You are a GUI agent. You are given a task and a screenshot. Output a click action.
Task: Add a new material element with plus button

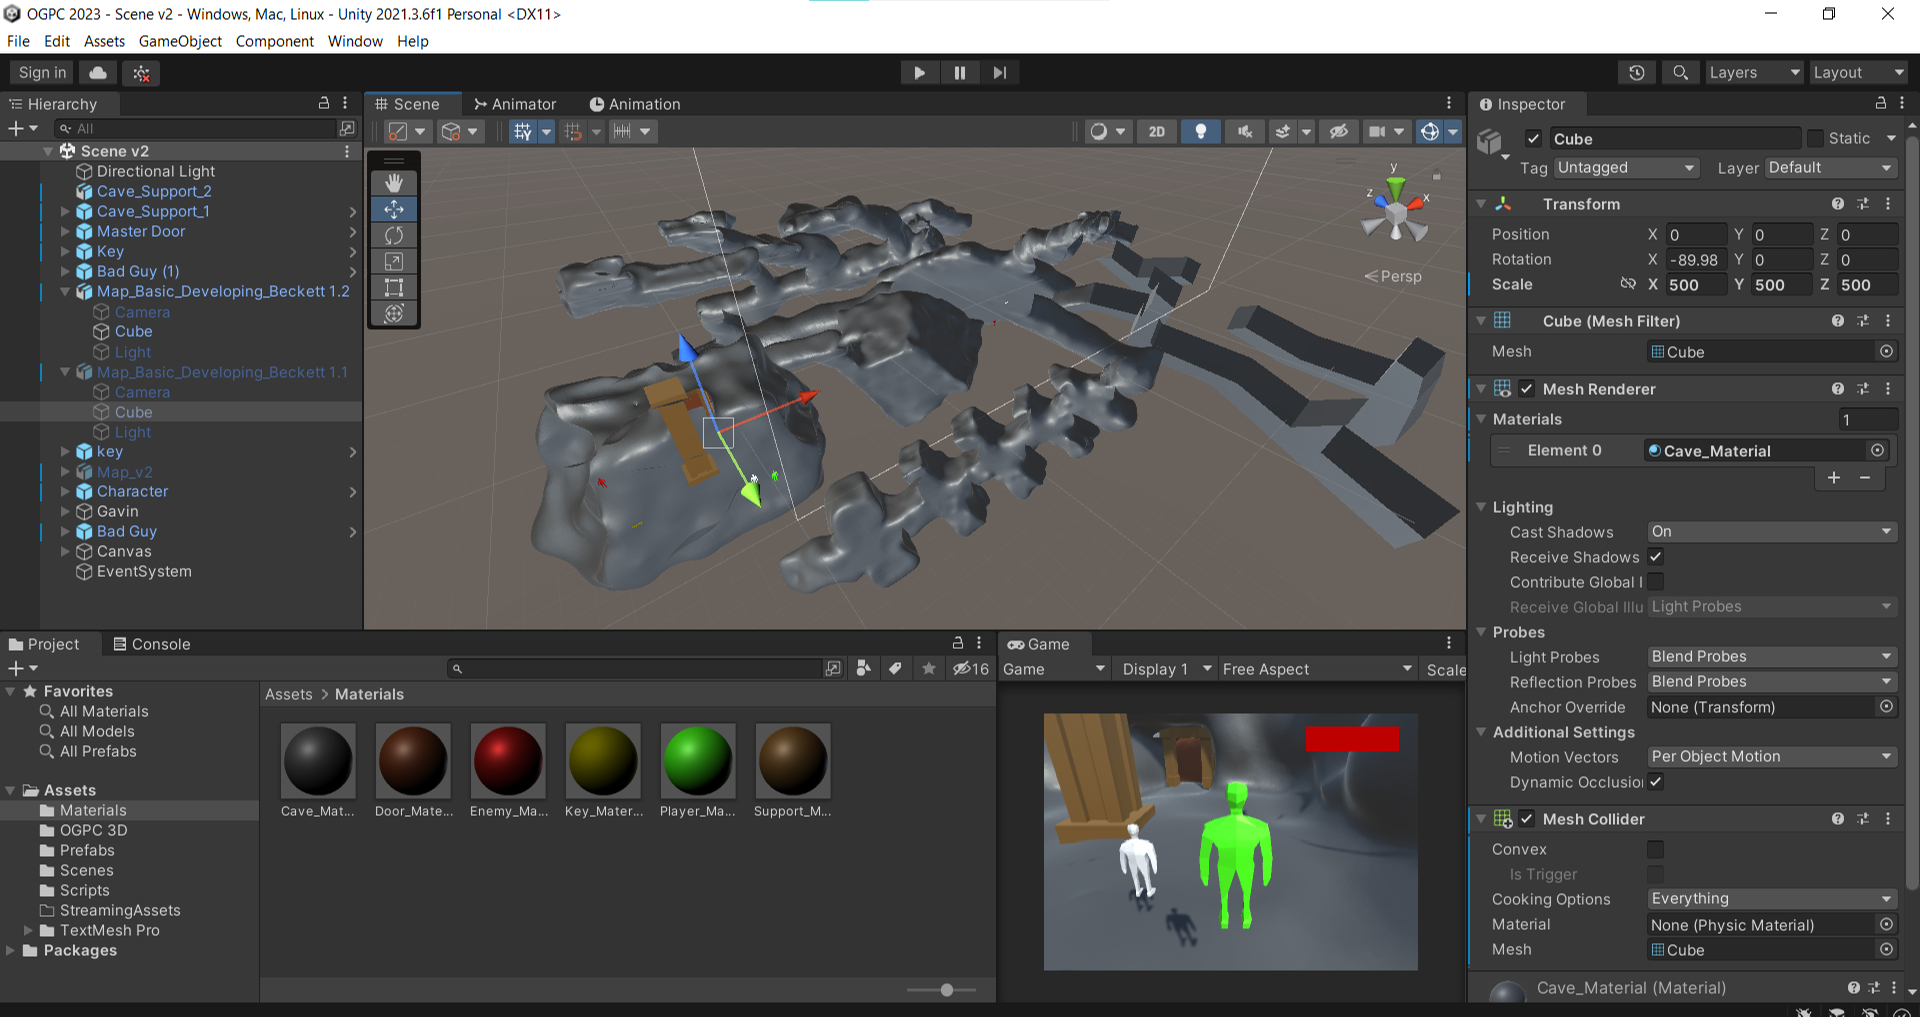pos(1834,478)
